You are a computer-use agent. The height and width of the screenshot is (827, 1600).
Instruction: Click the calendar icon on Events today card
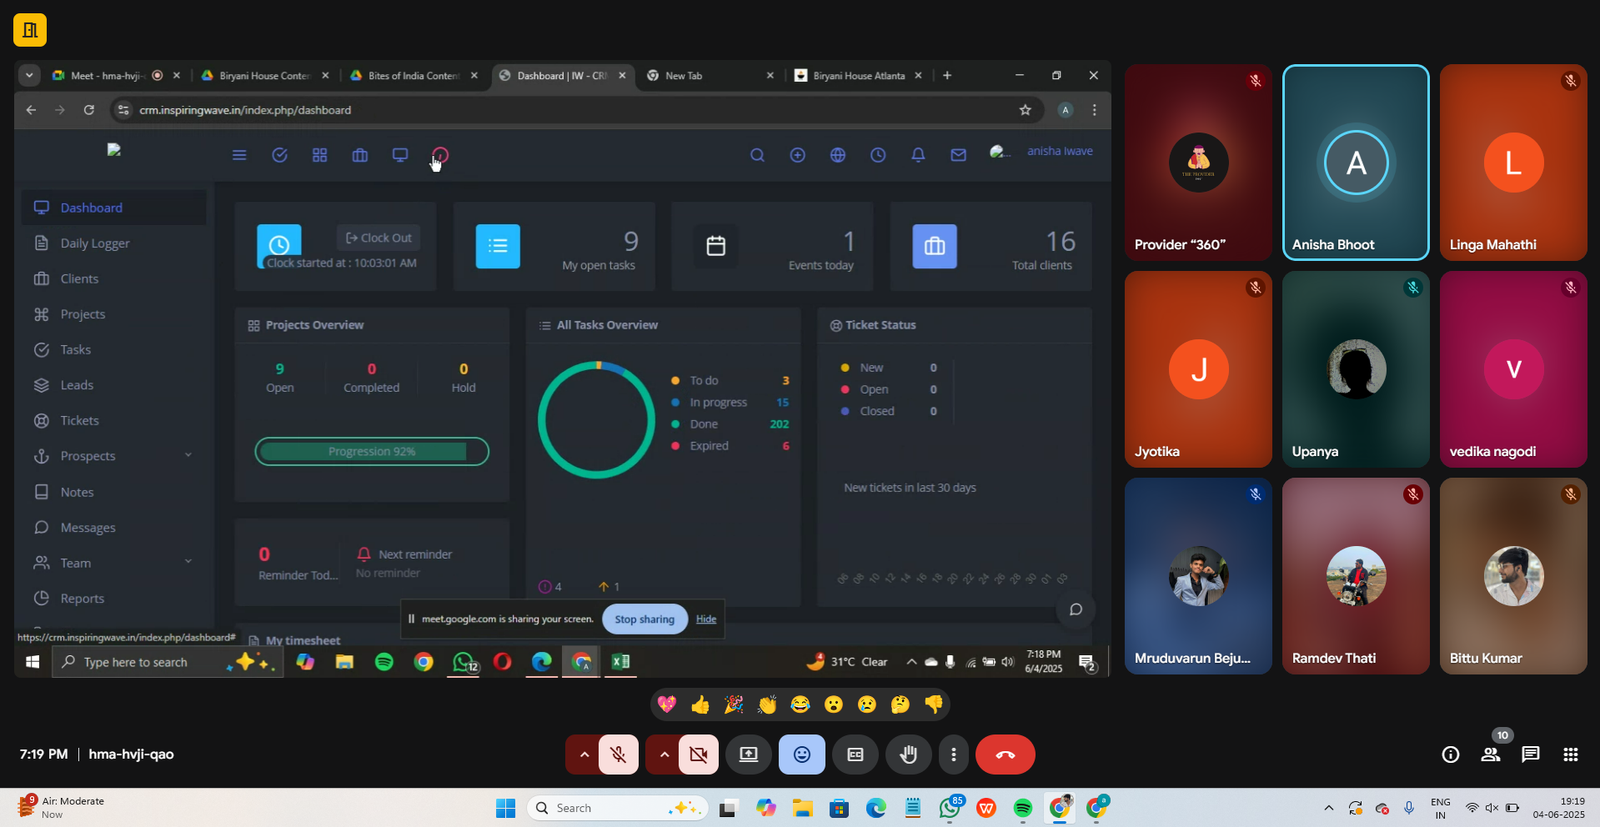(716, 246)
